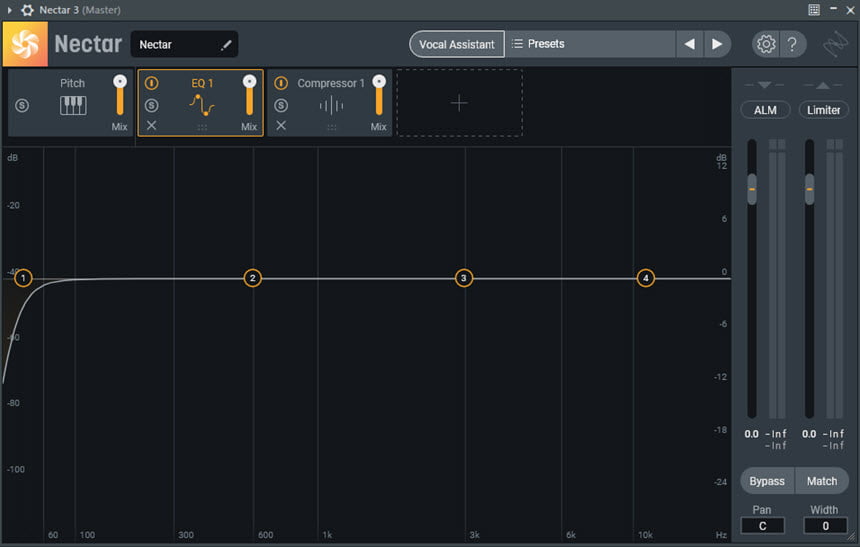Viewport: 860px width, 547px height.
Task: Enable ALM auto level mode
Action: pyautogui.click(x=765, y=110)
